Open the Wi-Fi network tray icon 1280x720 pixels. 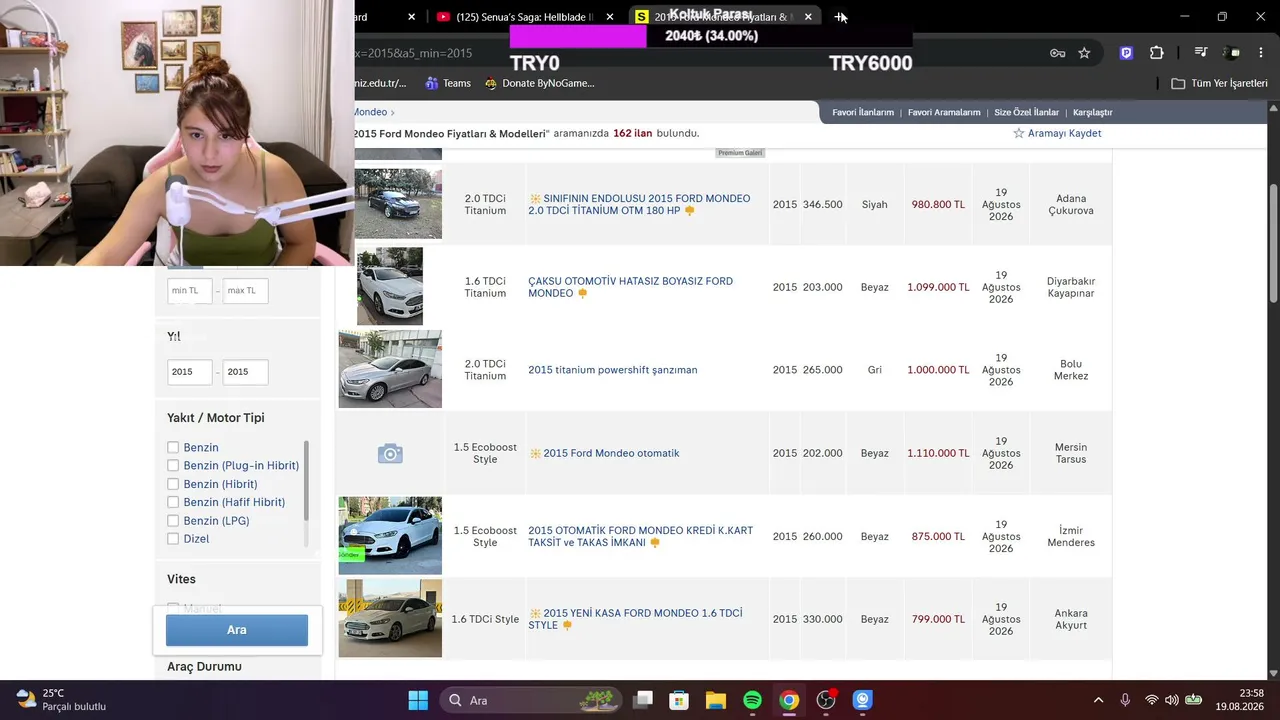pos(1152,700)
